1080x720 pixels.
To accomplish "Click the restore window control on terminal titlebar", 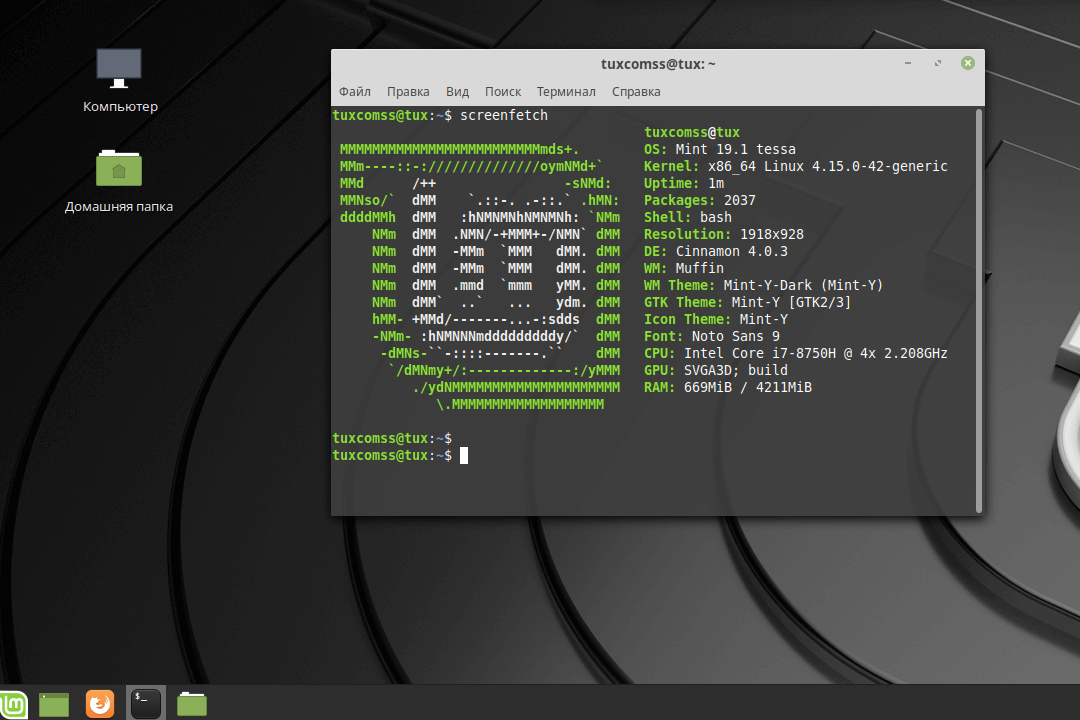I will (937, 62).
